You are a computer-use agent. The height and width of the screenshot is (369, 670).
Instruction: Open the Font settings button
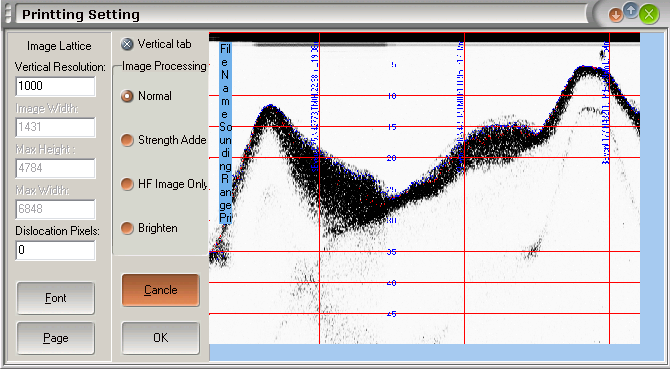[56, 298]
